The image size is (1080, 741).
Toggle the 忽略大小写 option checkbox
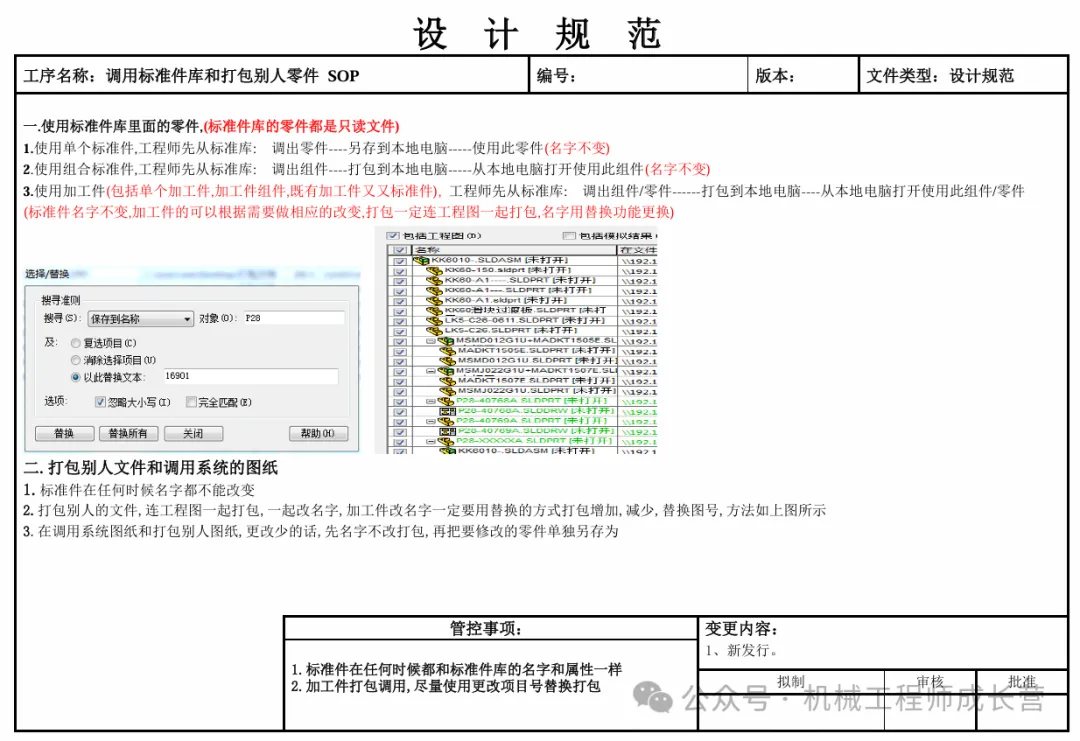click(101, 402)
